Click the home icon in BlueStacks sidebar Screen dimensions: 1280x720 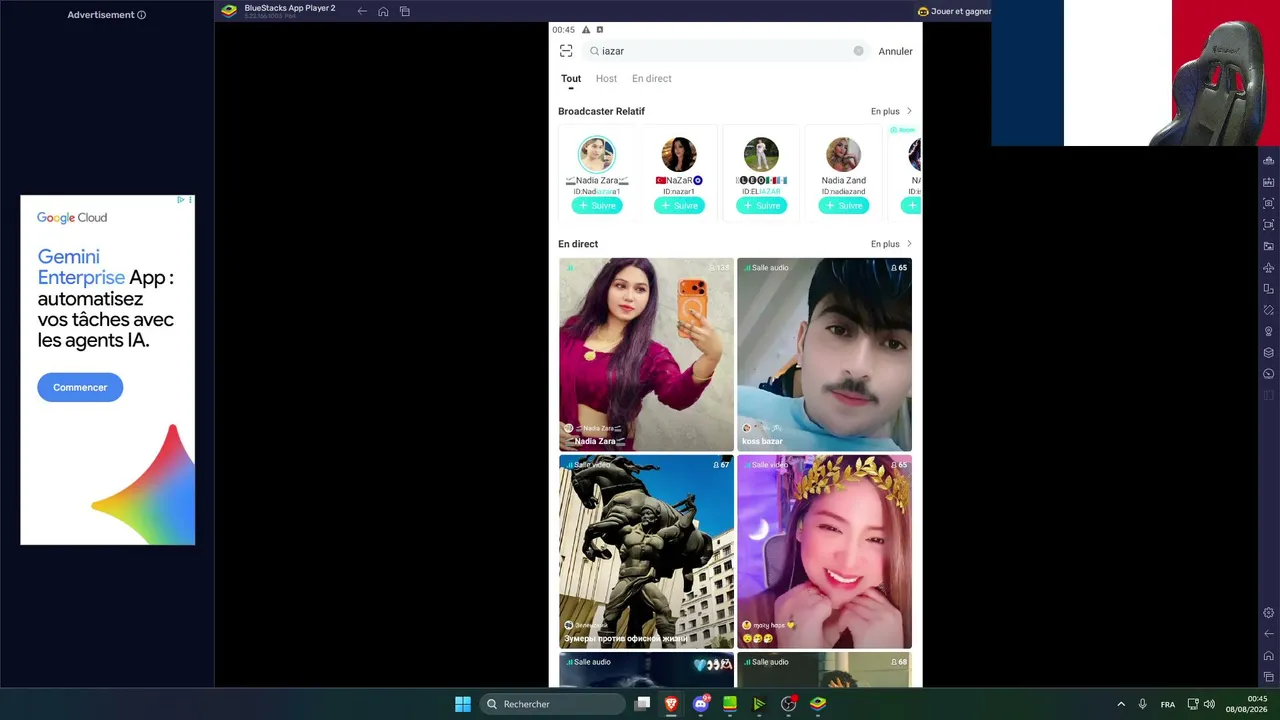tap(1269, 656)
